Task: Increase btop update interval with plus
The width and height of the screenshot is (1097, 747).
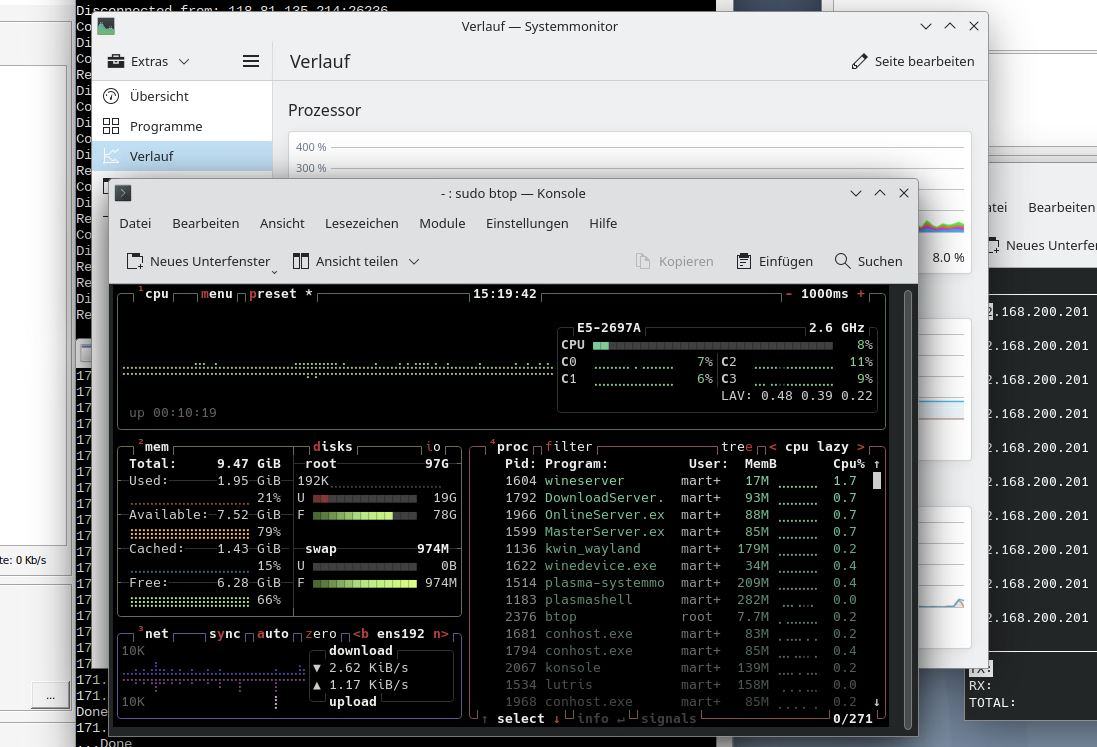Action: (x=861, y=294)
